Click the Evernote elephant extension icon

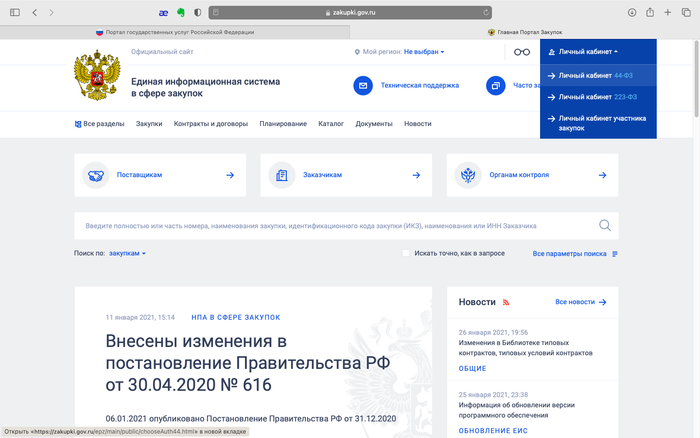tap(179, 12)
